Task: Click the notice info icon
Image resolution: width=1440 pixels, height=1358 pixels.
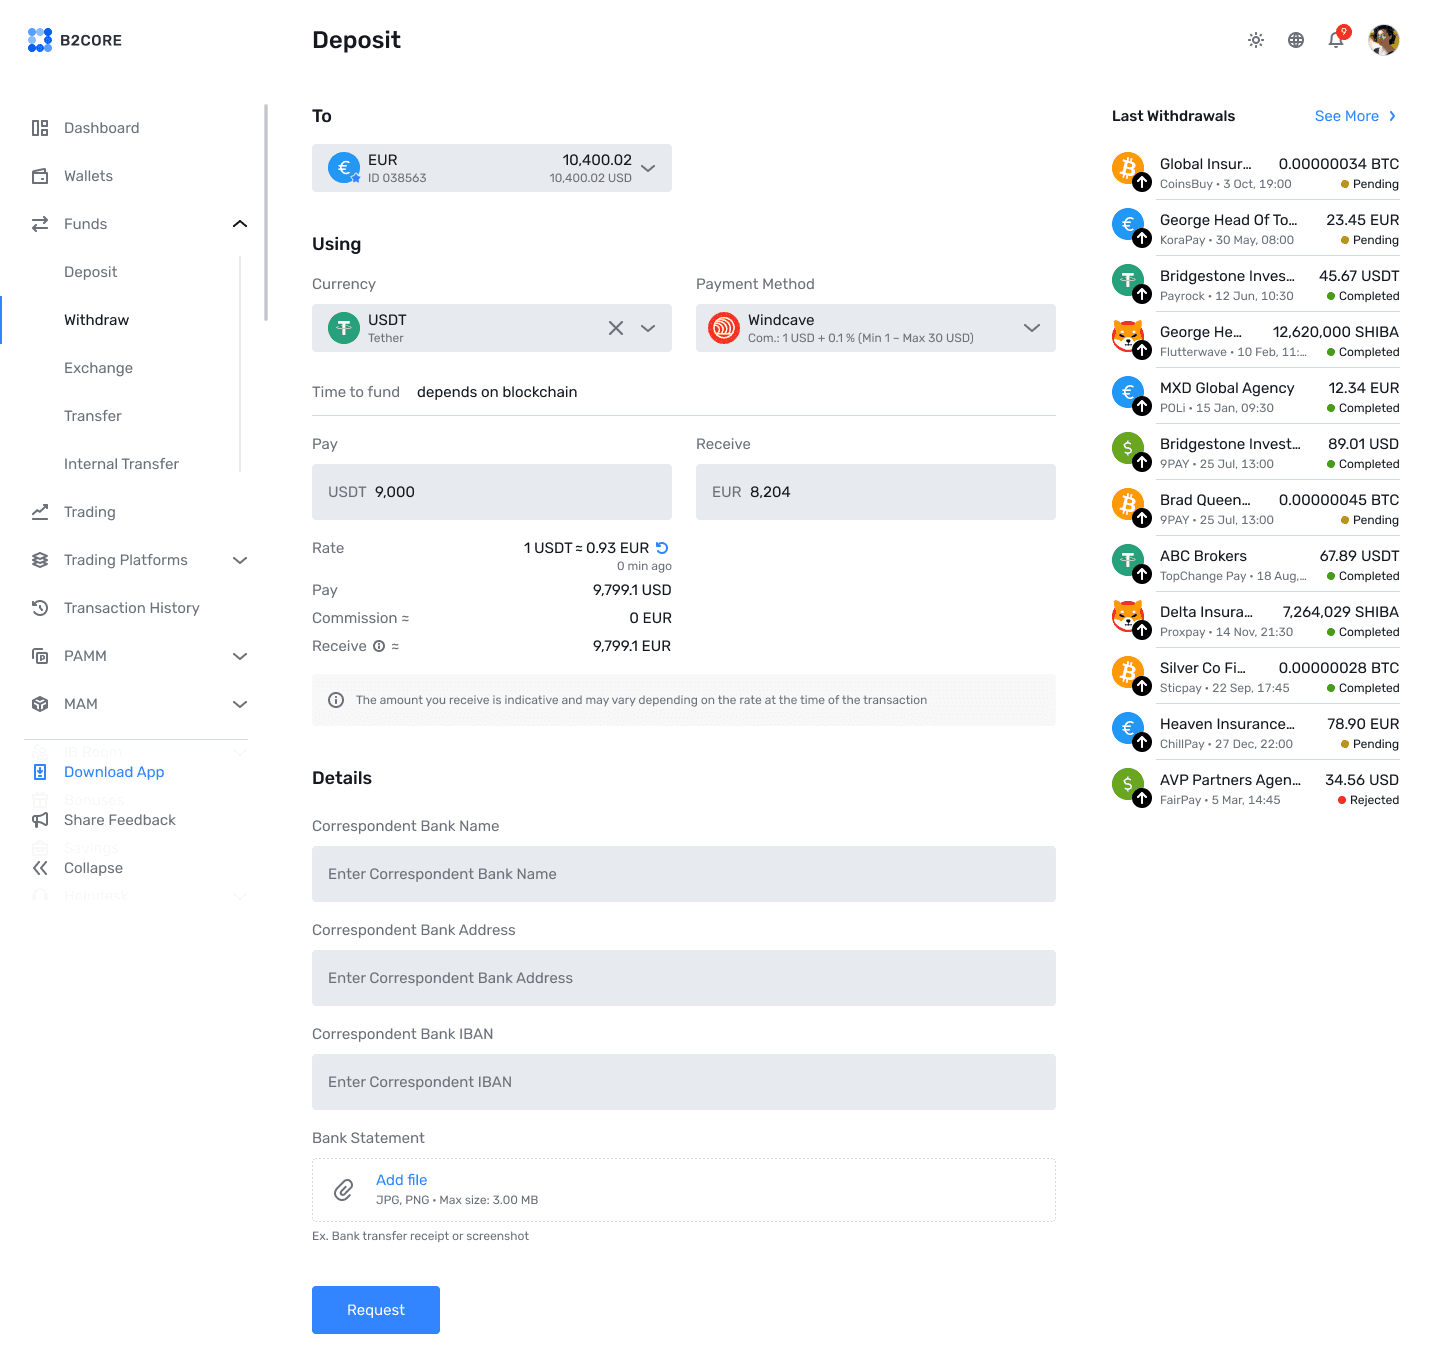Action: (x=336, y=700)
